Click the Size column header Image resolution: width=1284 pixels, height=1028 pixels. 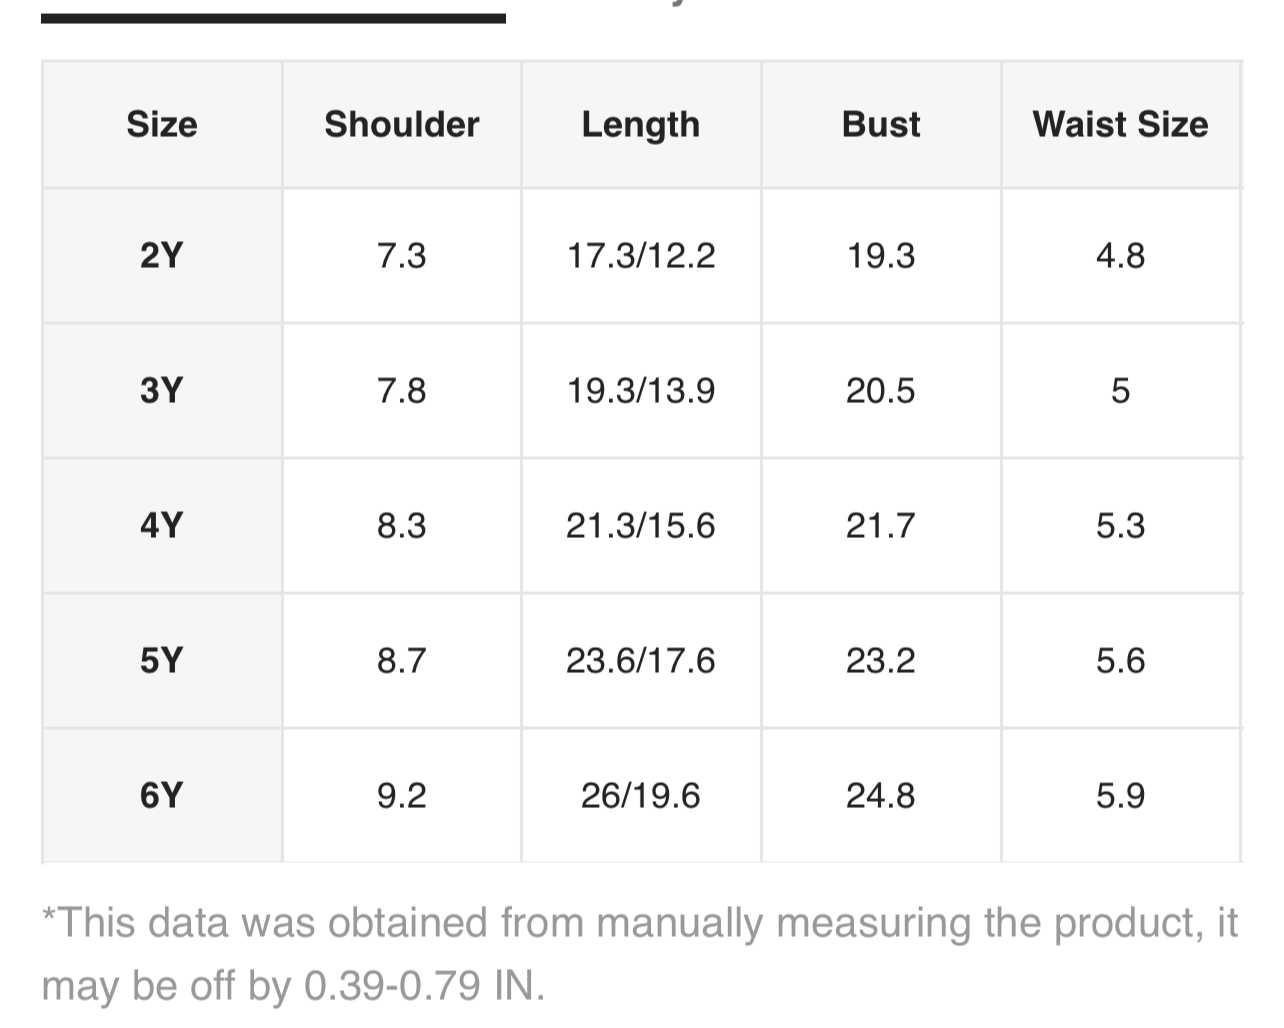tap(162, 124)
